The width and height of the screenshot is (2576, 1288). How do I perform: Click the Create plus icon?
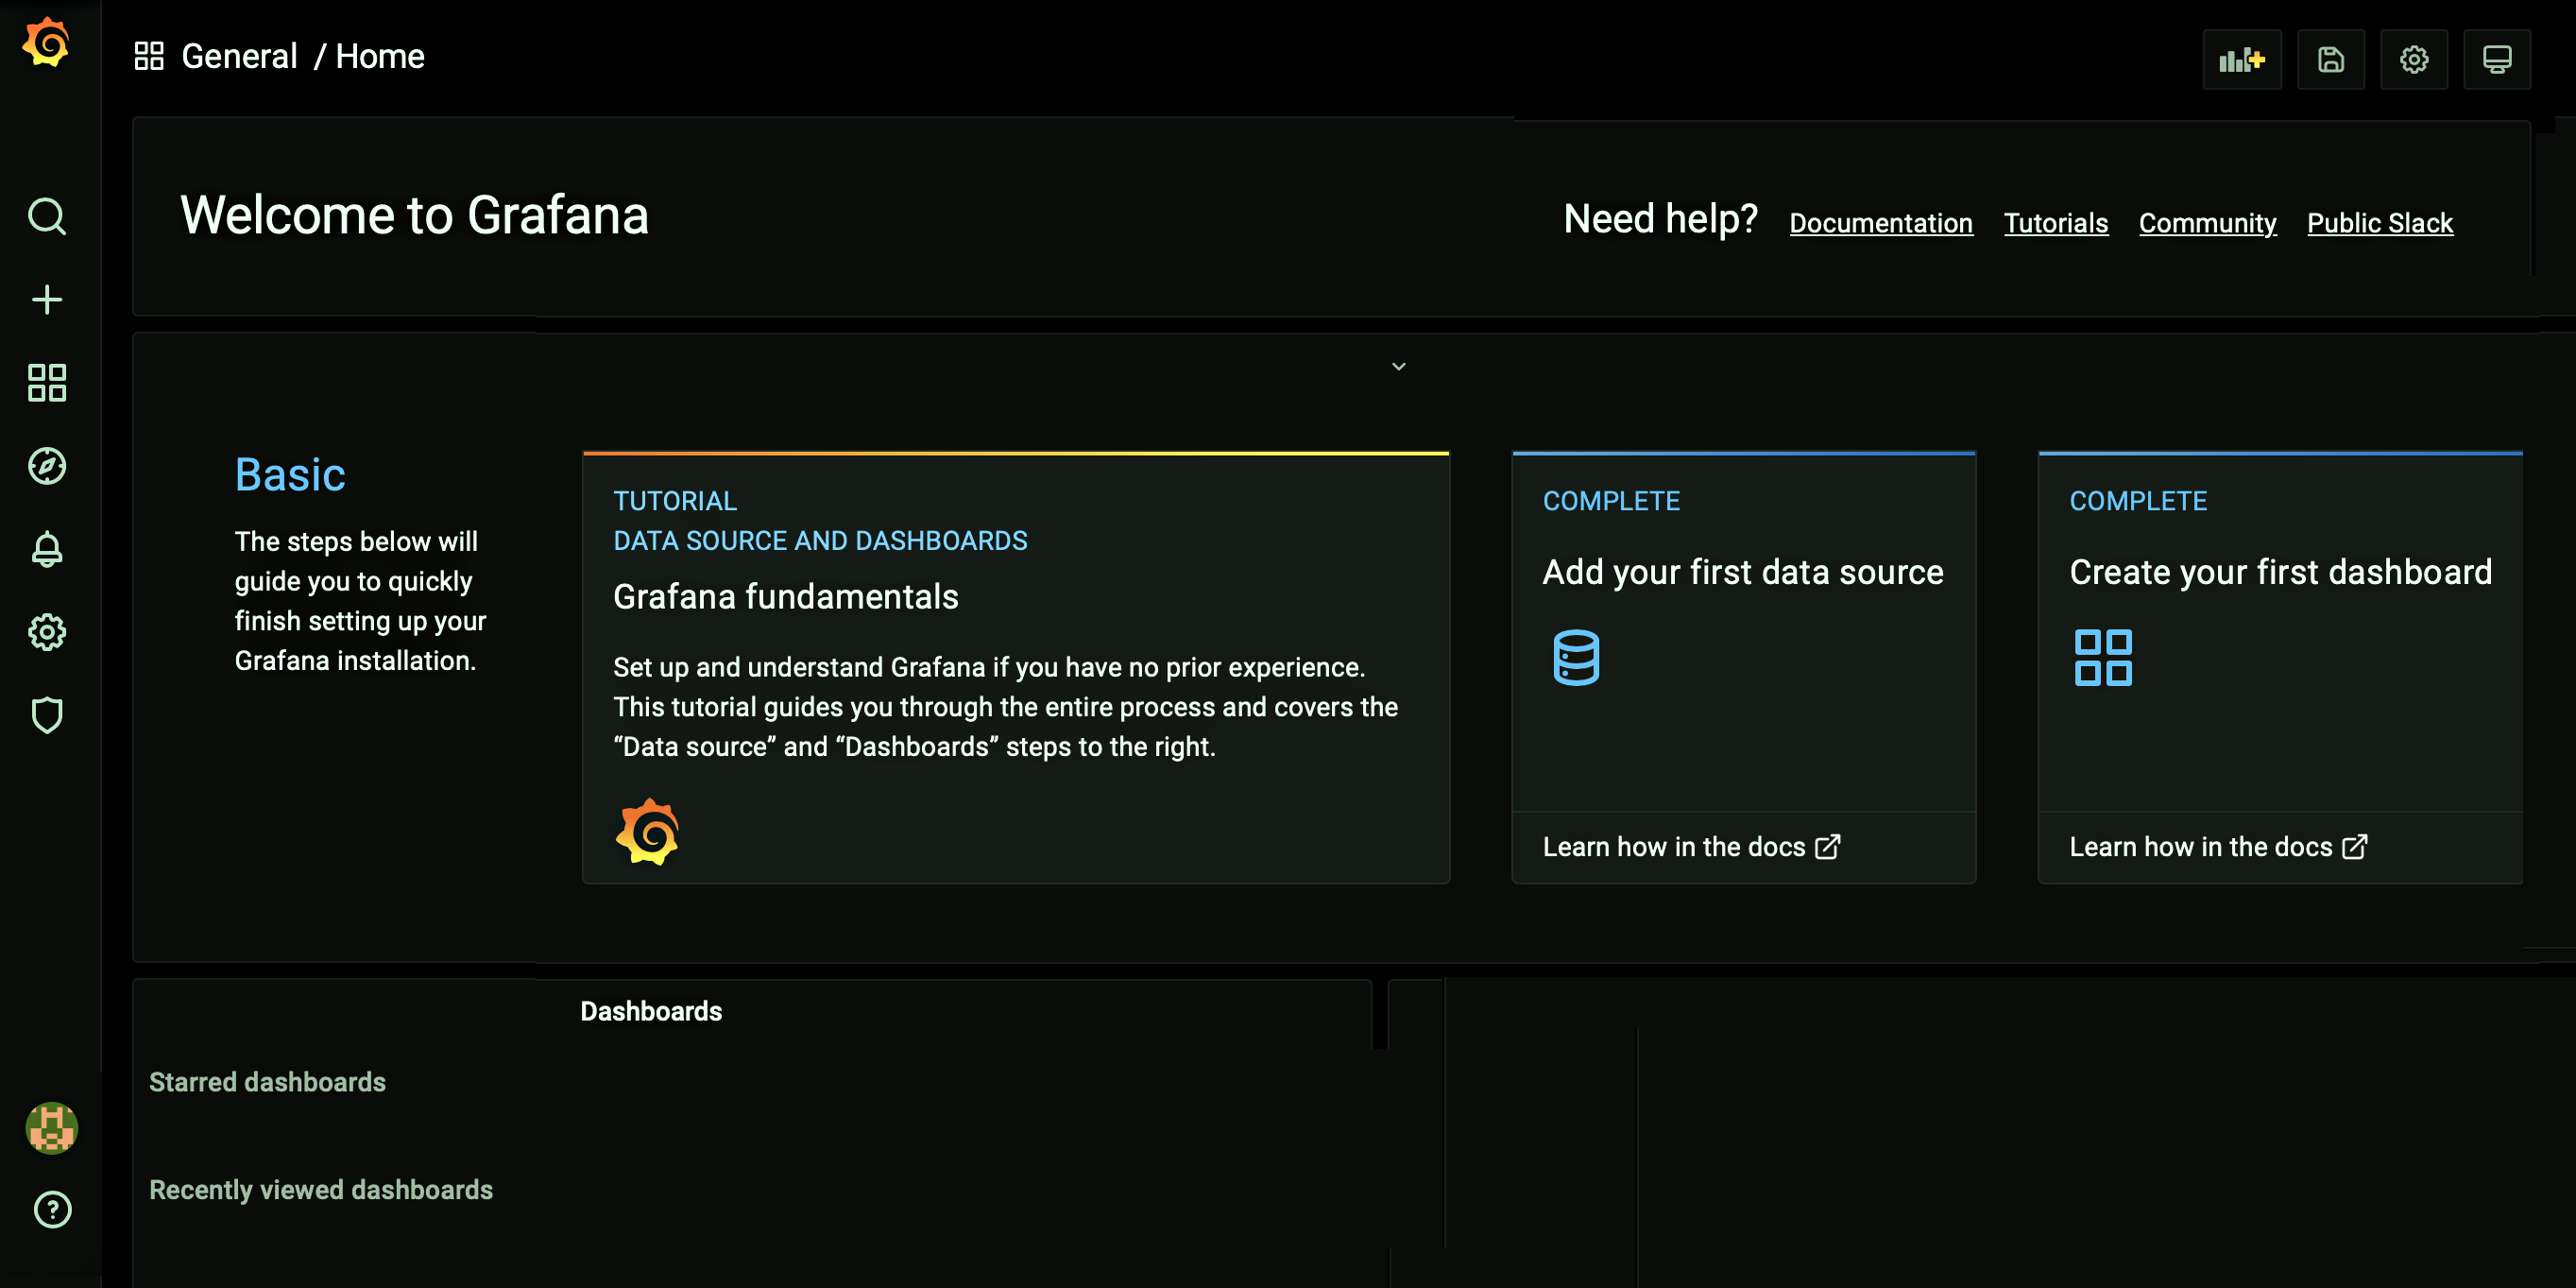point(46,299)
